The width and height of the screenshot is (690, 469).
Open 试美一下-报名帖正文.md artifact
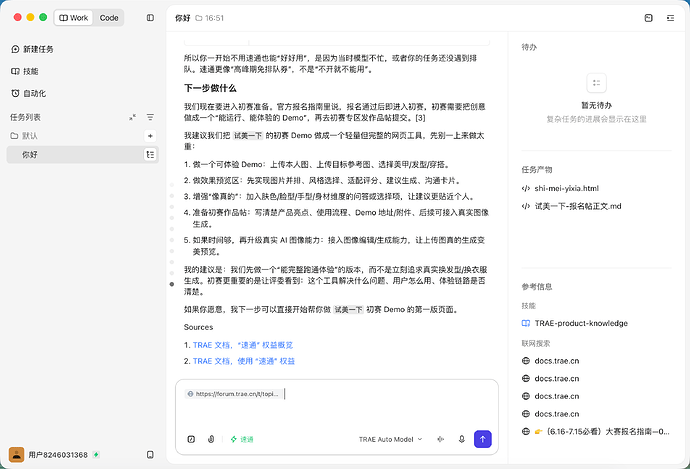pyautogui.click(x=578, y=206)
